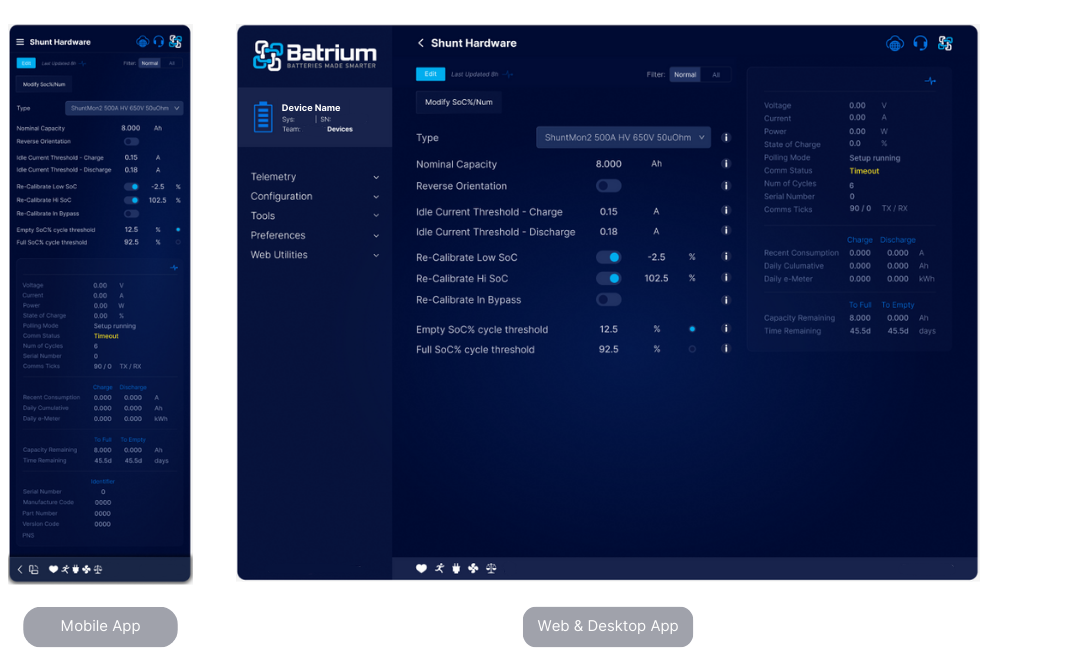Switch filter to All tab
Image resolution: width=1080 pixels, height=650 pixels.
718,74
